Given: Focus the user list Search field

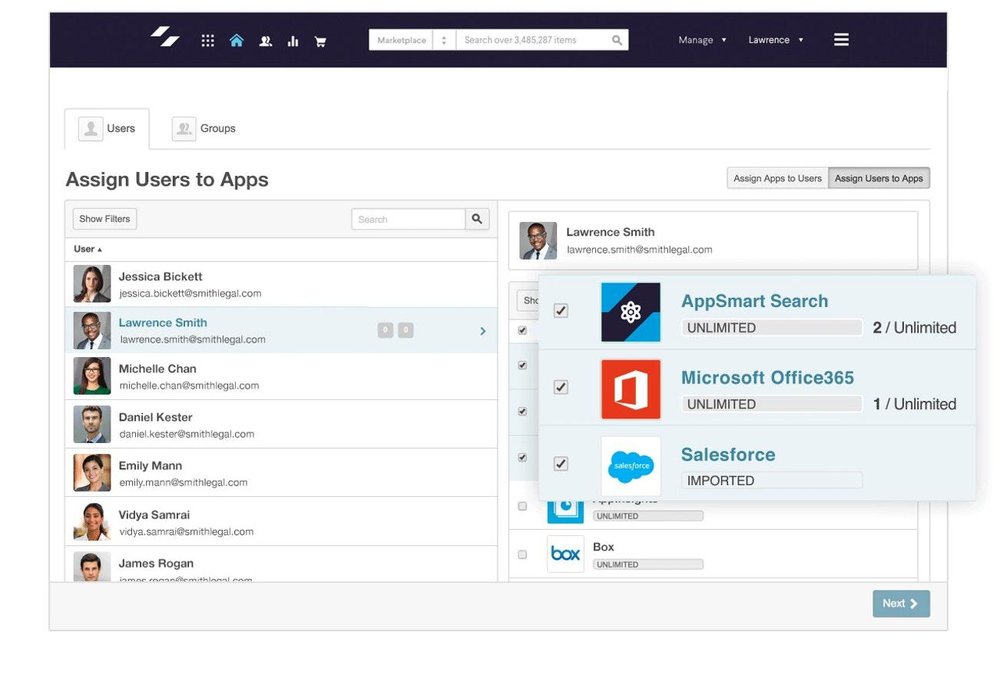Looking at the screenshot, I should pos(408,219).
